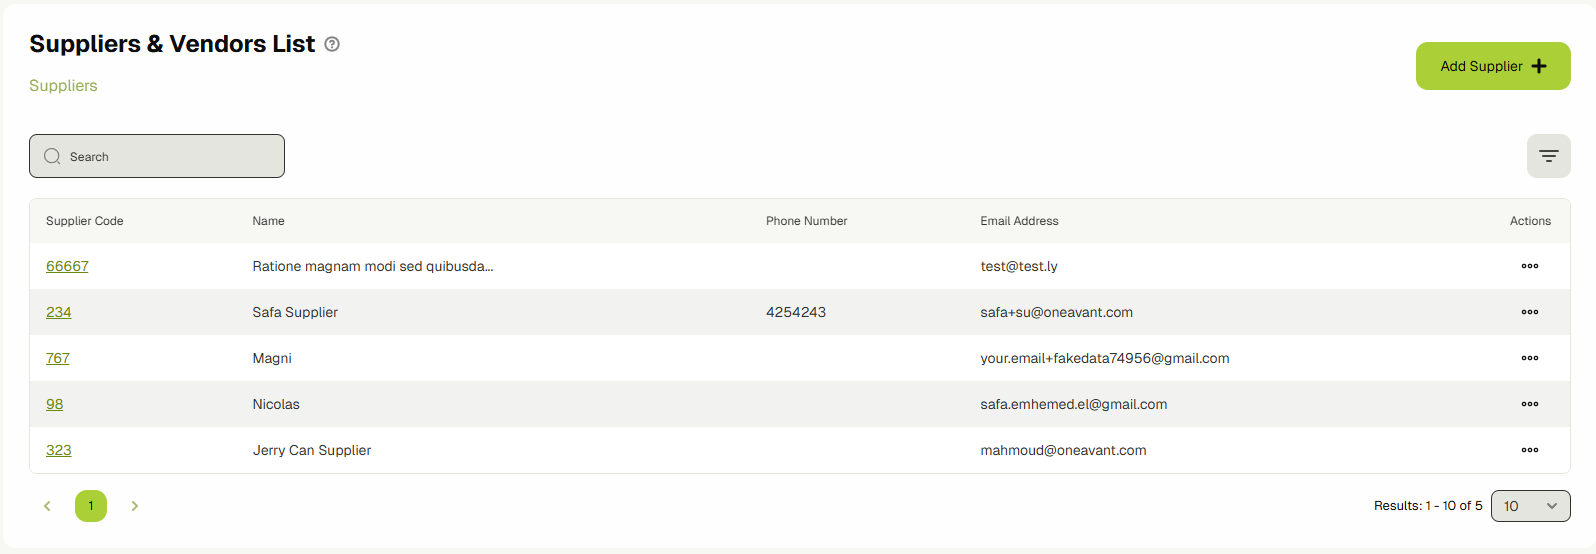
Task: Open supplier code 234 link
Action: 59,312
